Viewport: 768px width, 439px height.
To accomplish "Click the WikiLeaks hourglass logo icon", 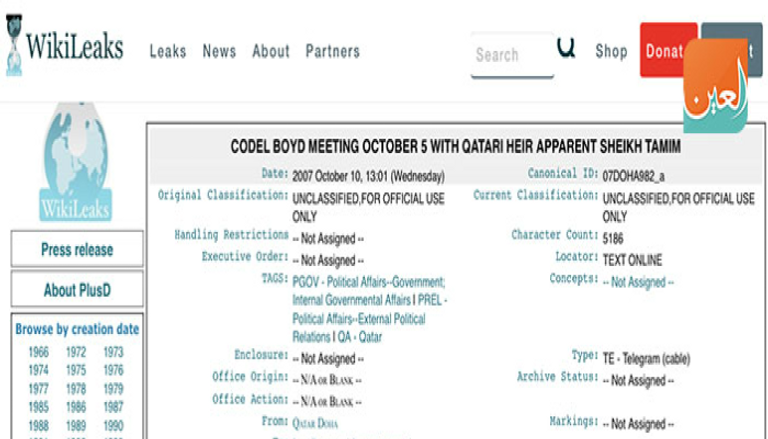I will pos(13,44).
